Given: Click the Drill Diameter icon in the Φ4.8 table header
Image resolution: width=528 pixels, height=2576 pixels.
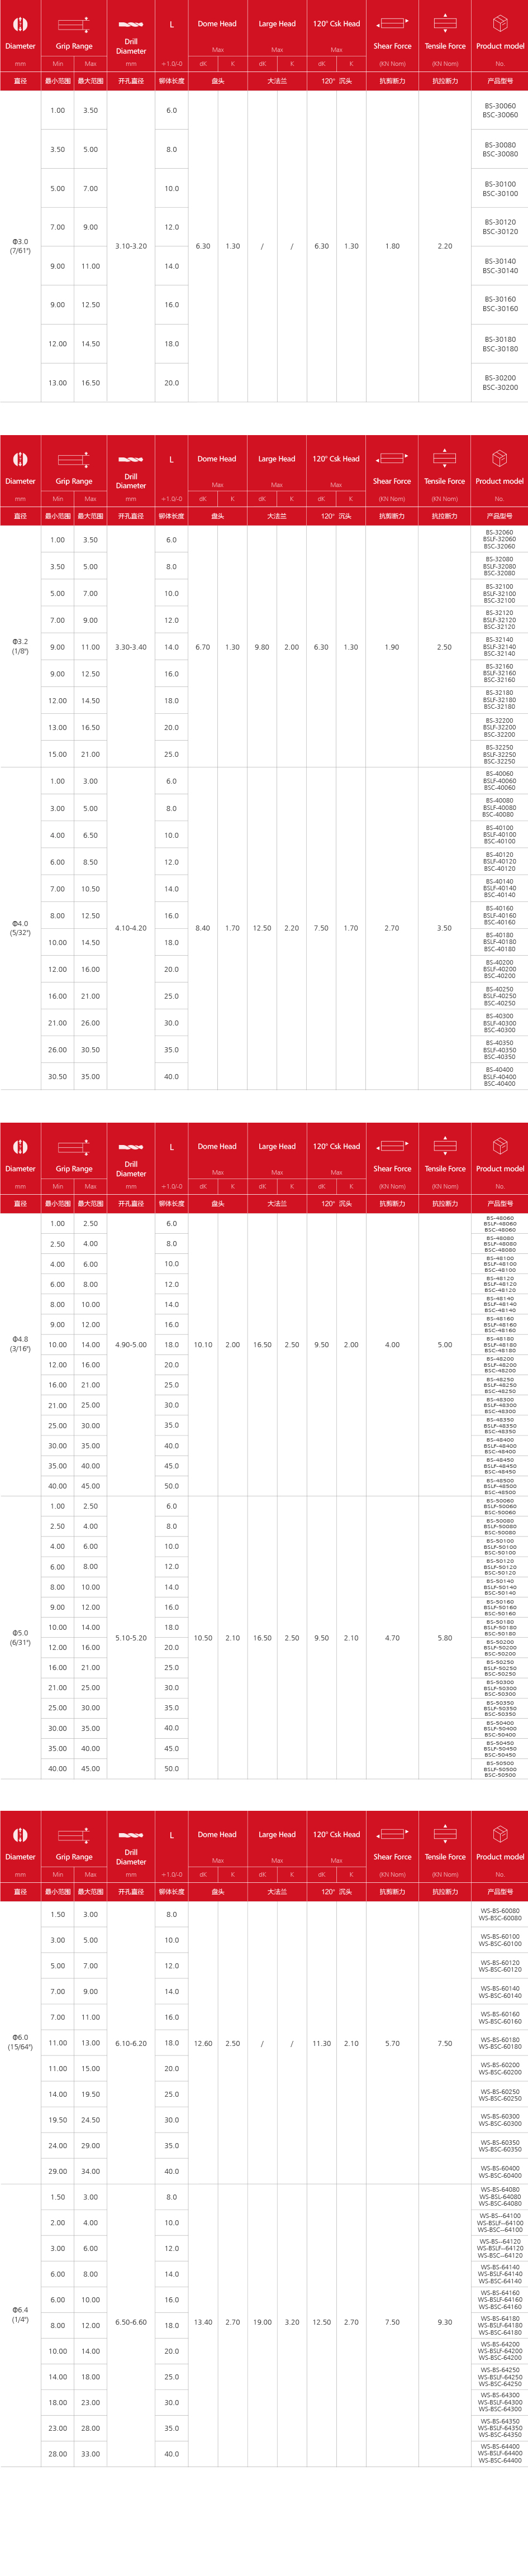Looking at the screenshot, I should tap(131, 1147).
